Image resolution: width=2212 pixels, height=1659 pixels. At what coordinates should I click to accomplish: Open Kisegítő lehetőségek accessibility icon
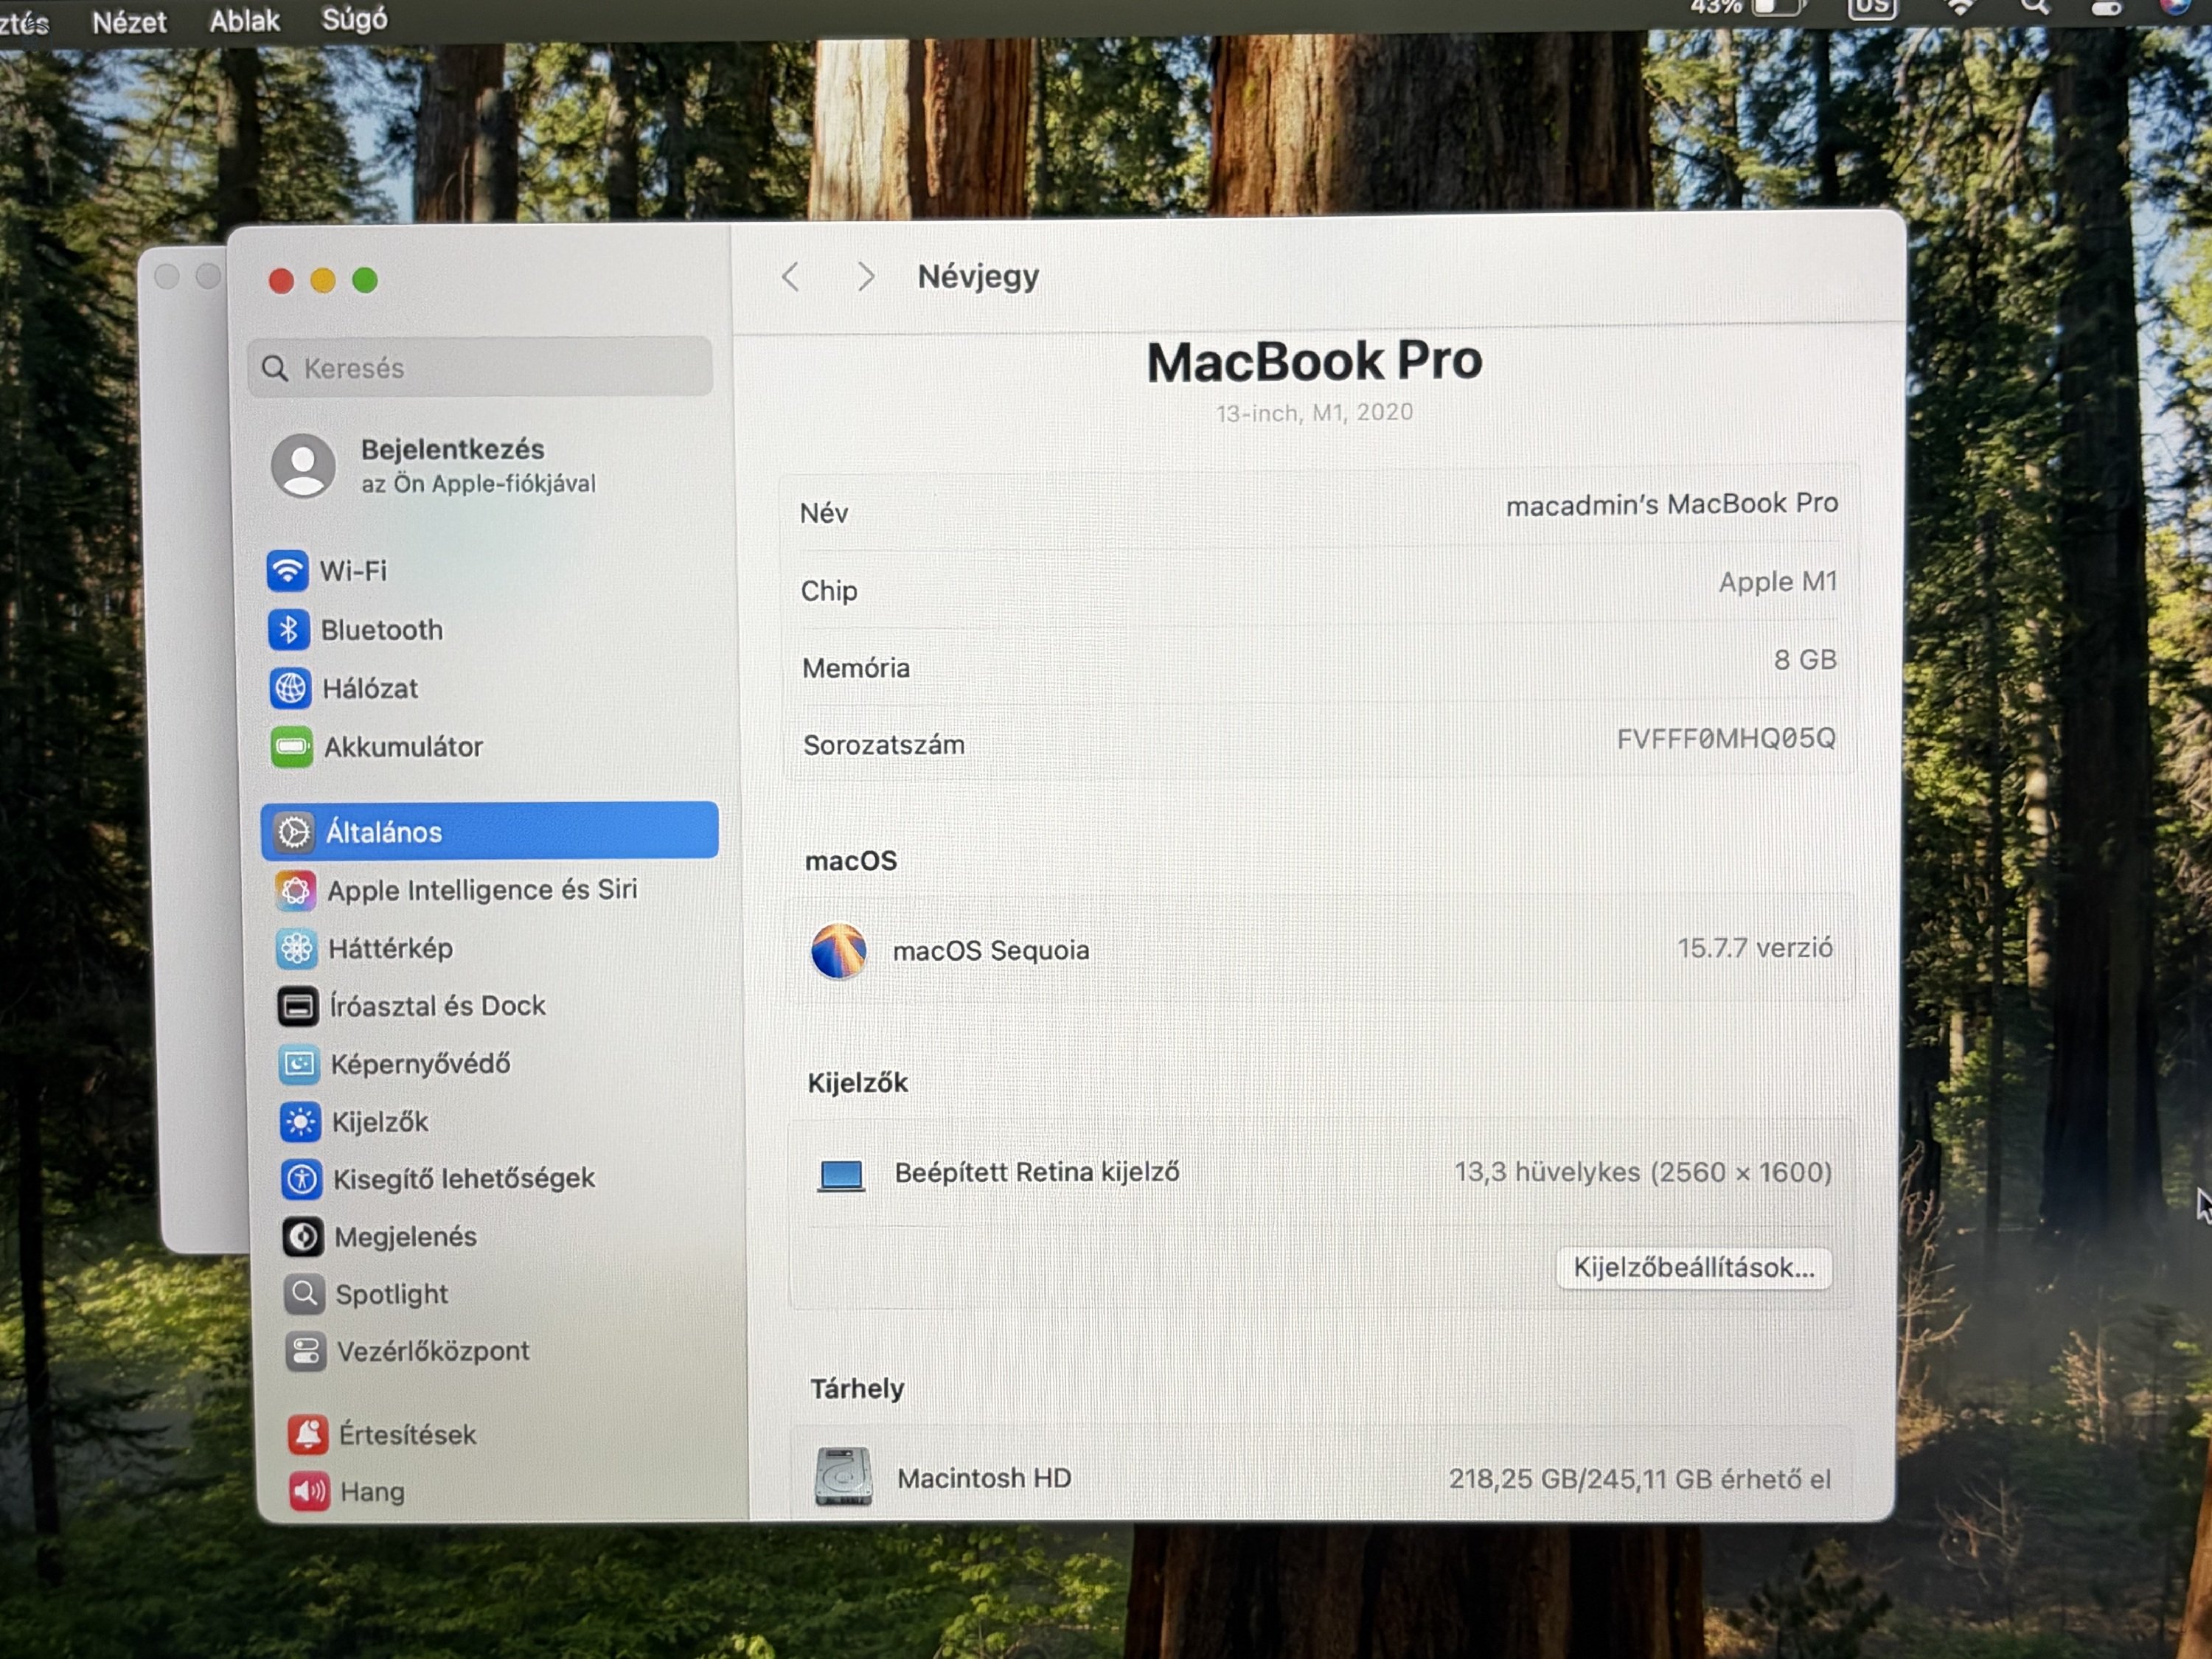coord(301,1179)
